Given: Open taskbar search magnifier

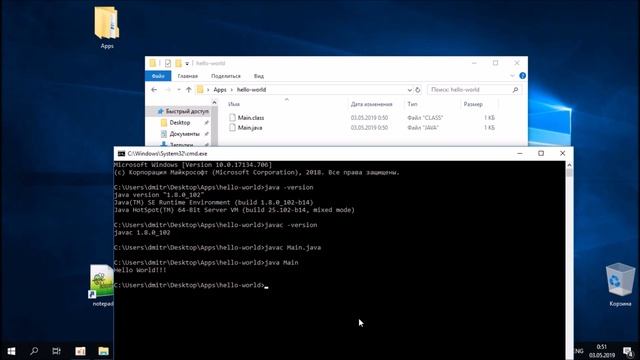Looking at the screenshot, I should point(34,351).
